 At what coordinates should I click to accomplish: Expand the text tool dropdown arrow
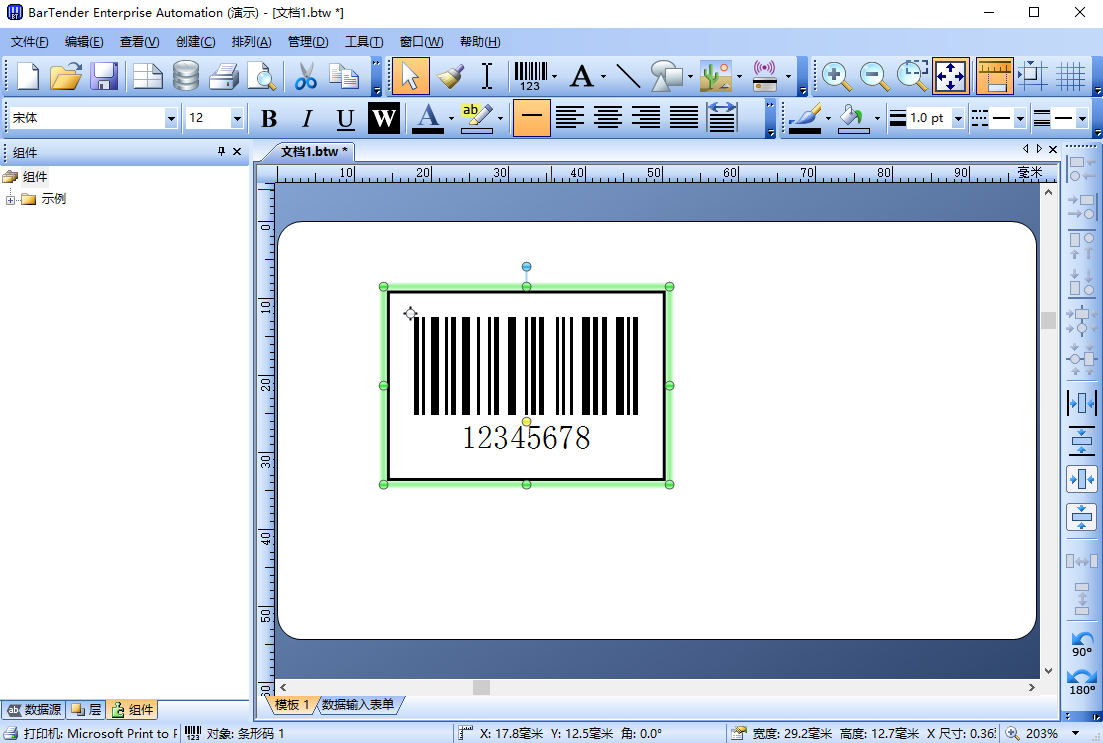pos(603,77)
